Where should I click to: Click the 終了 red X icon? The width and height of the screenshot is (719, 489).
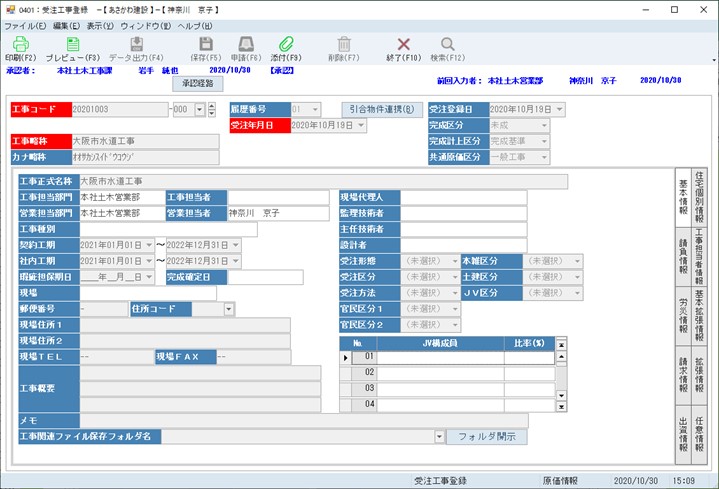[x=404, y=44]
